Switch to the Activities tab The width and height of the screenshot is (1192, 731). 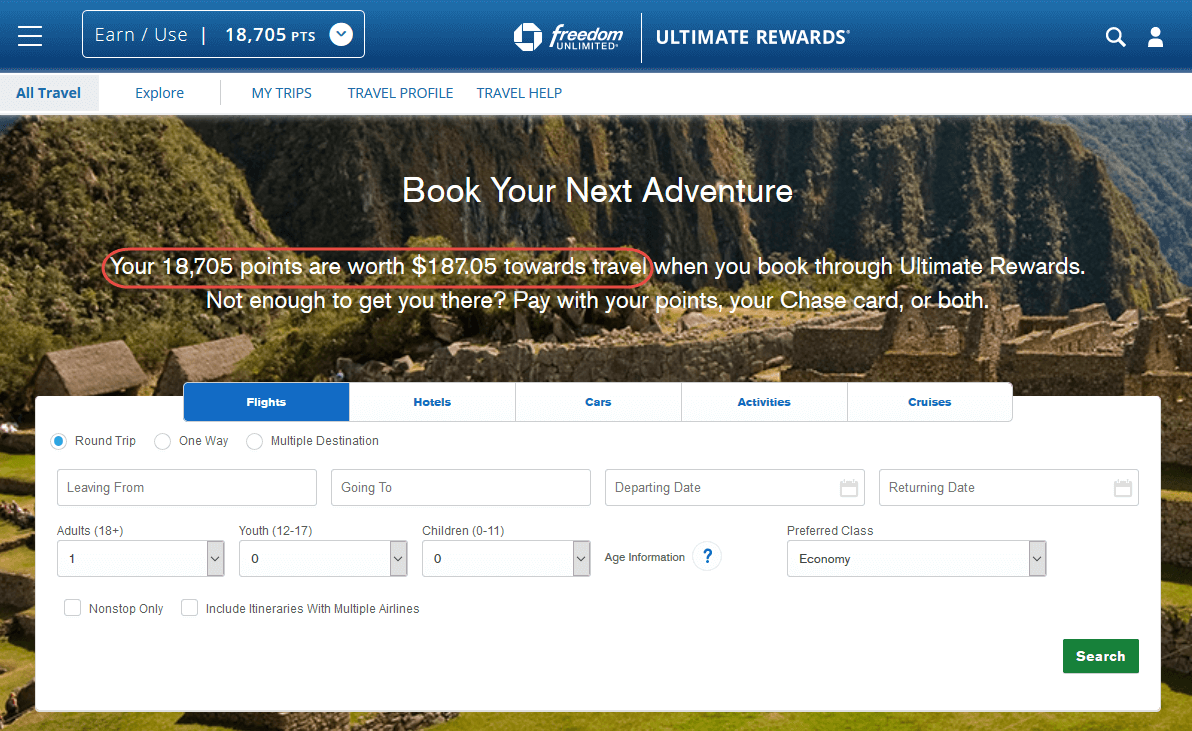point(764,402)
